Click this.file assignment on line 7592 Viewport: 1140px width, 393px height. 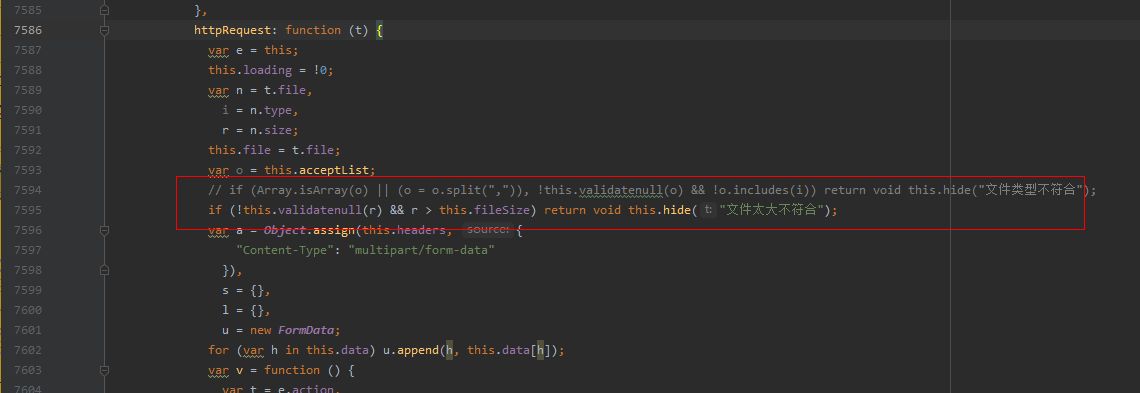(x=275, y=150)
